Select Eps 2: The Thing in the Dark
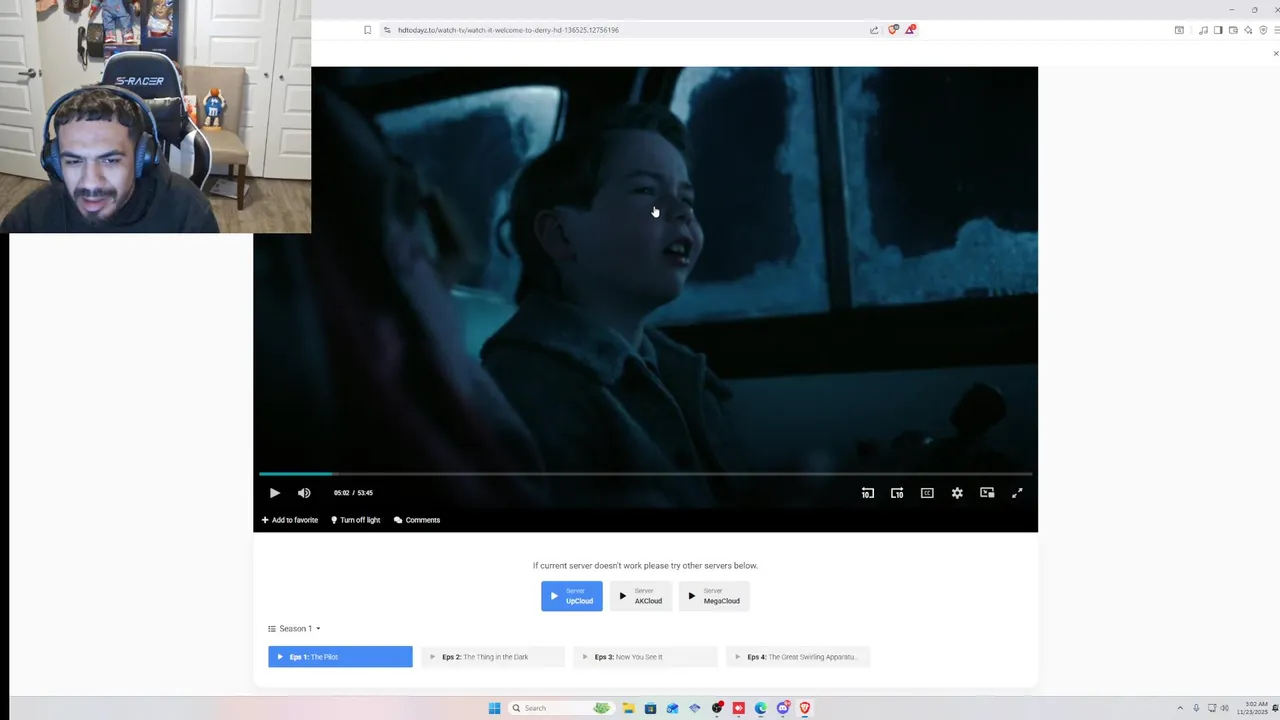The width and height of the screenshot is (1280, 720). coord(493,657)
